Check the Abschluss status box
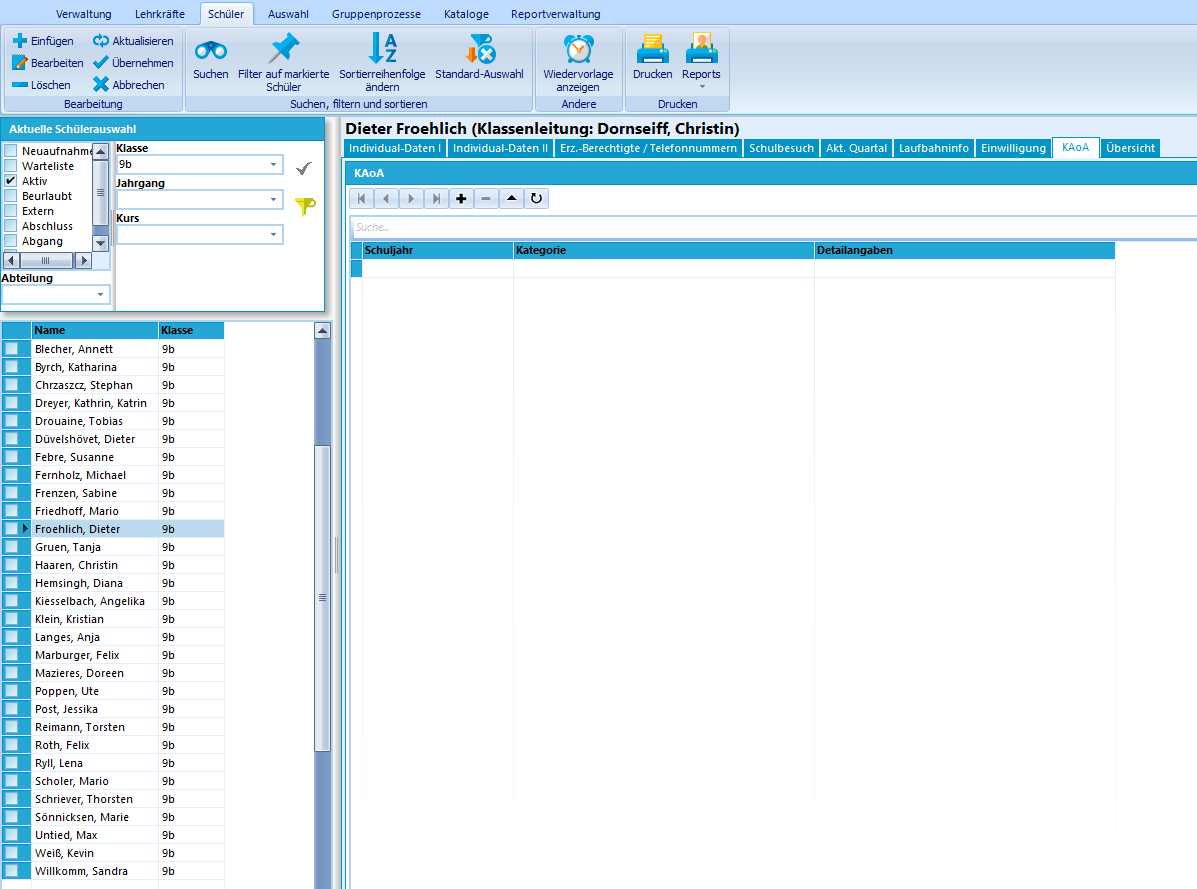 click(11, 226)
